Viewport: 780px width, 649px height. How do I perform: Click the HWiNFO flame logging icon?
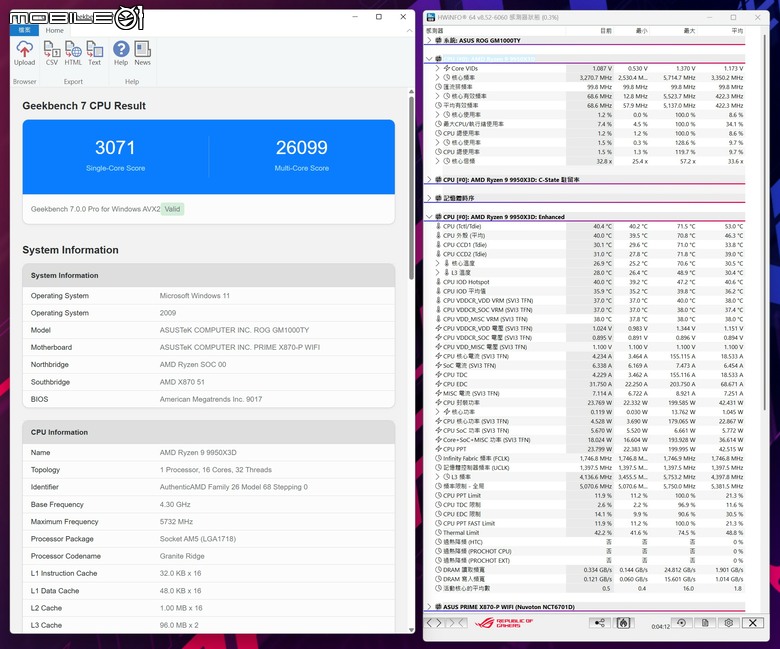pos(623,623)
